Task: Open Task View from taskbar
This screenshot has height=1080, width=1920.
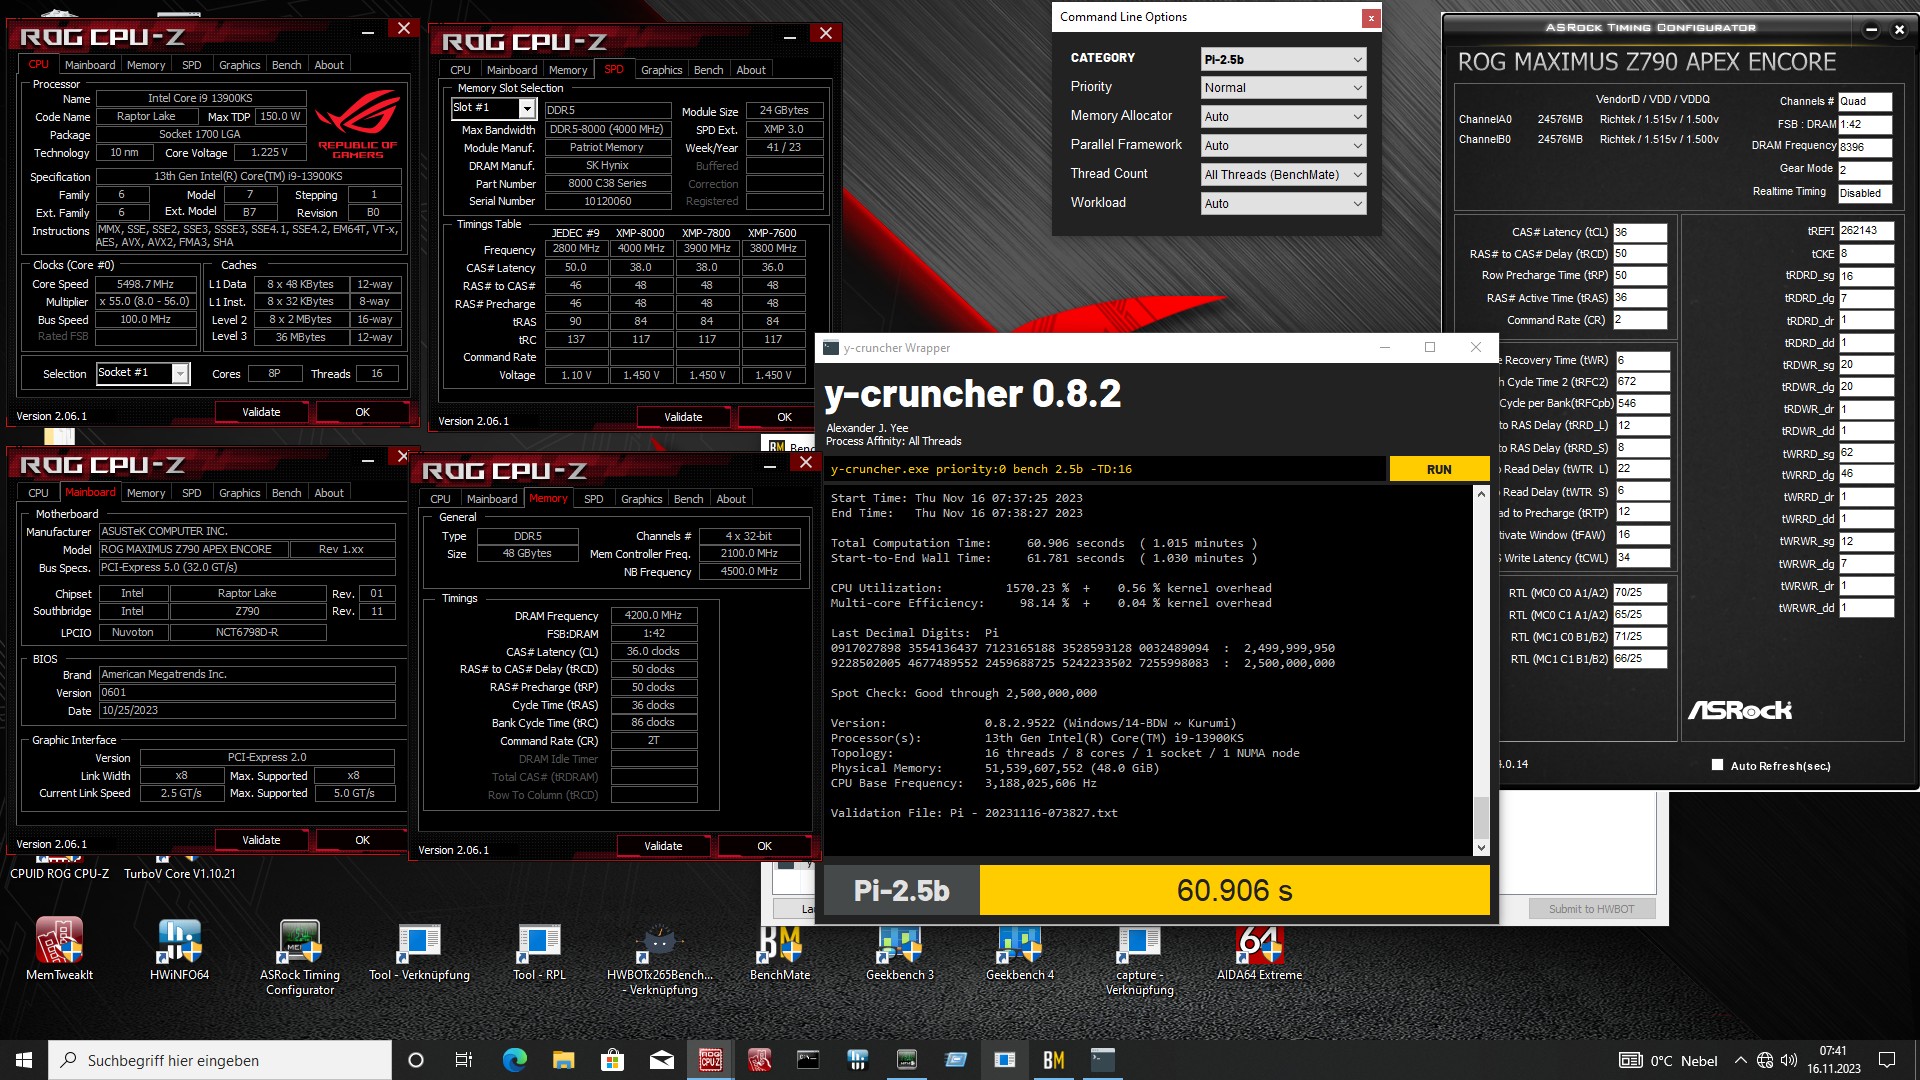Action: [x=464, y=1060]
